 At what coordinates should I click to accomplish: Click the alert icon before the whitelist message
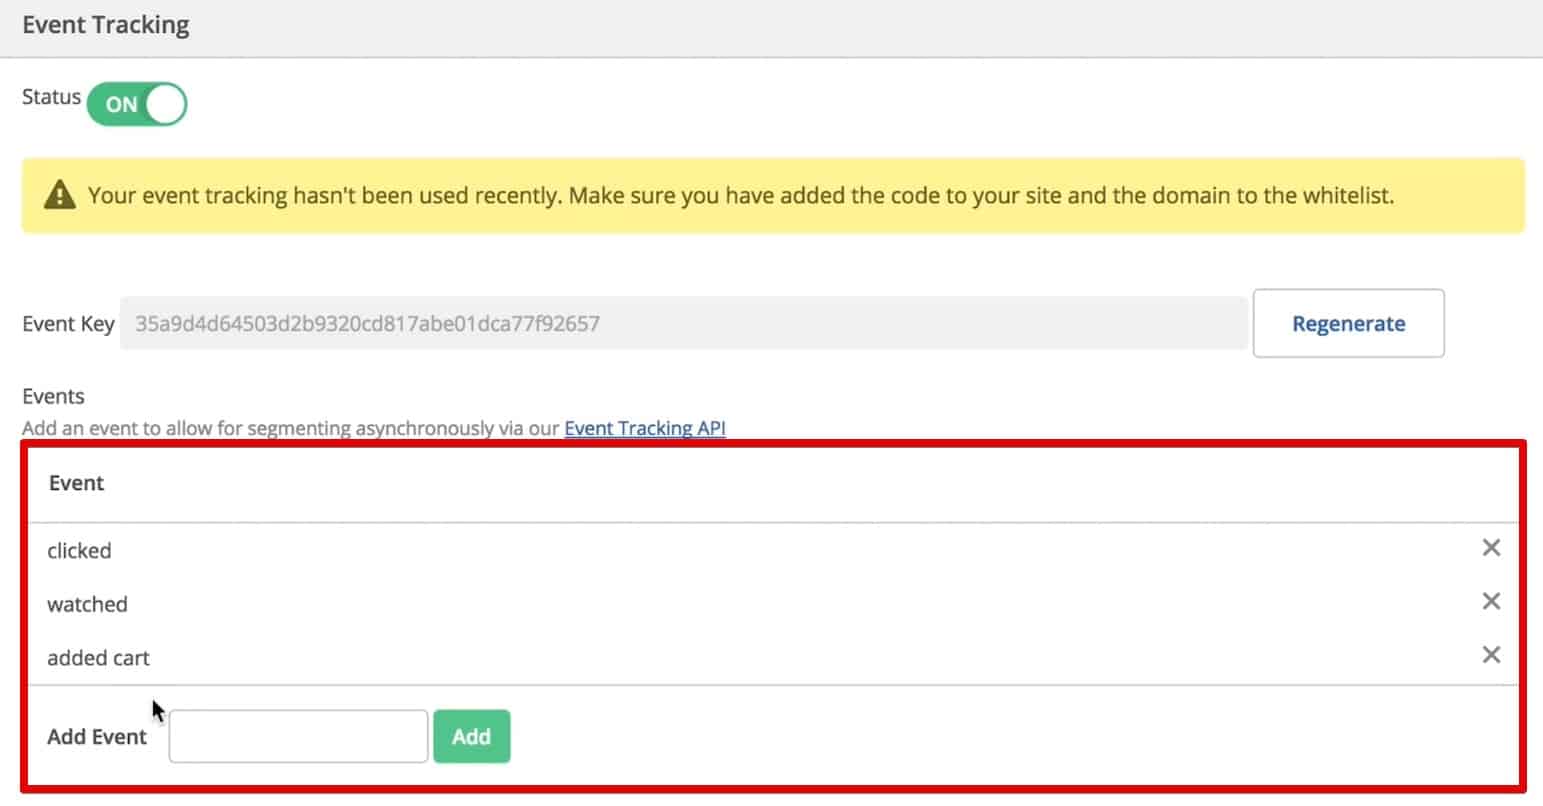(x=60, y=195)
